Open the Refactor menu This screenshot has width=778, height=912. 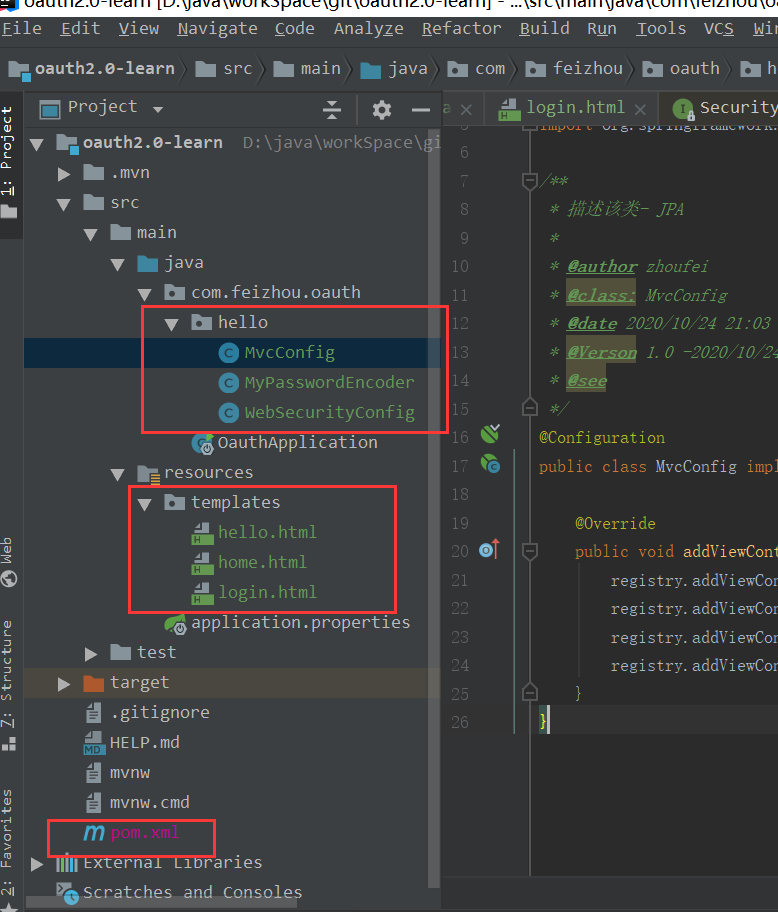(x=461, y=28)
